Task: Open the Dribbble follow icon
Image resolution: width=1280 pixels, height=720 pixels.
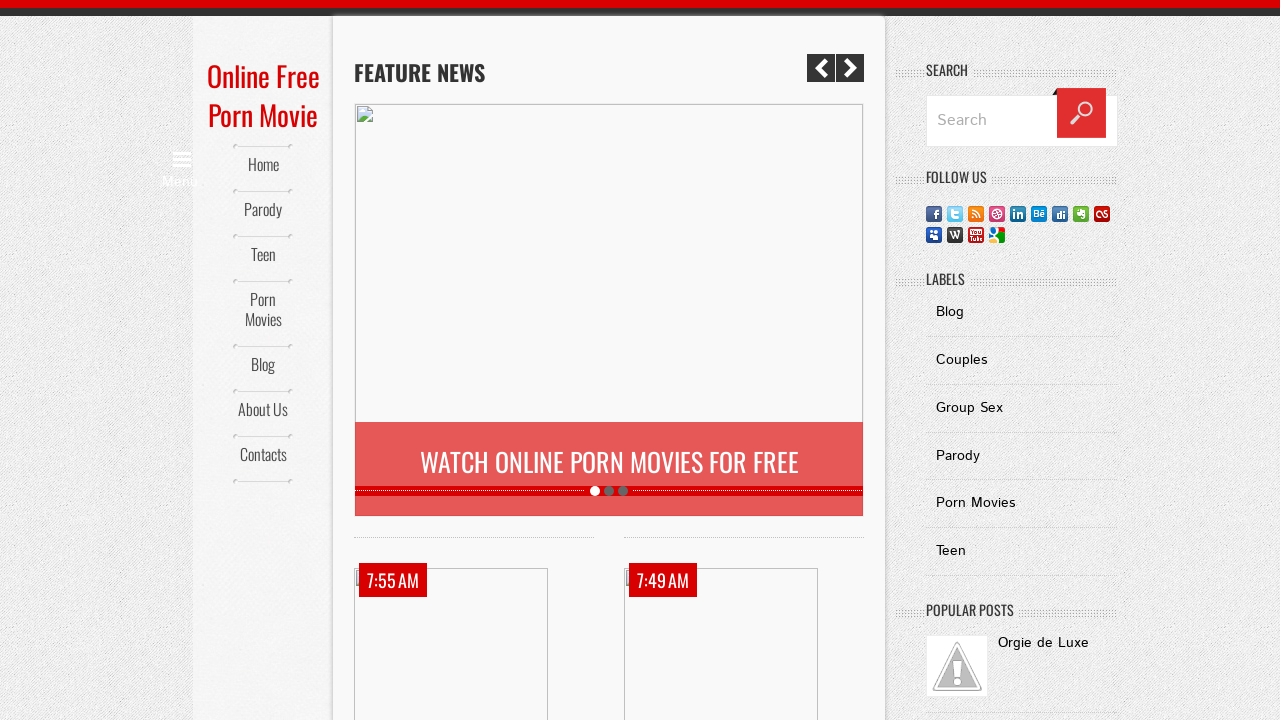Action: click(997, 214)
